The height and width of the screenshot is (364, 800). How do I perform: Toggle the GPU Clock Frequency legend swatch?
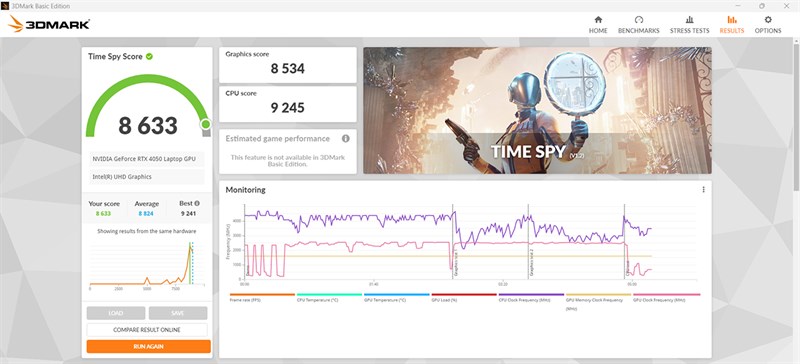point(666,295)
